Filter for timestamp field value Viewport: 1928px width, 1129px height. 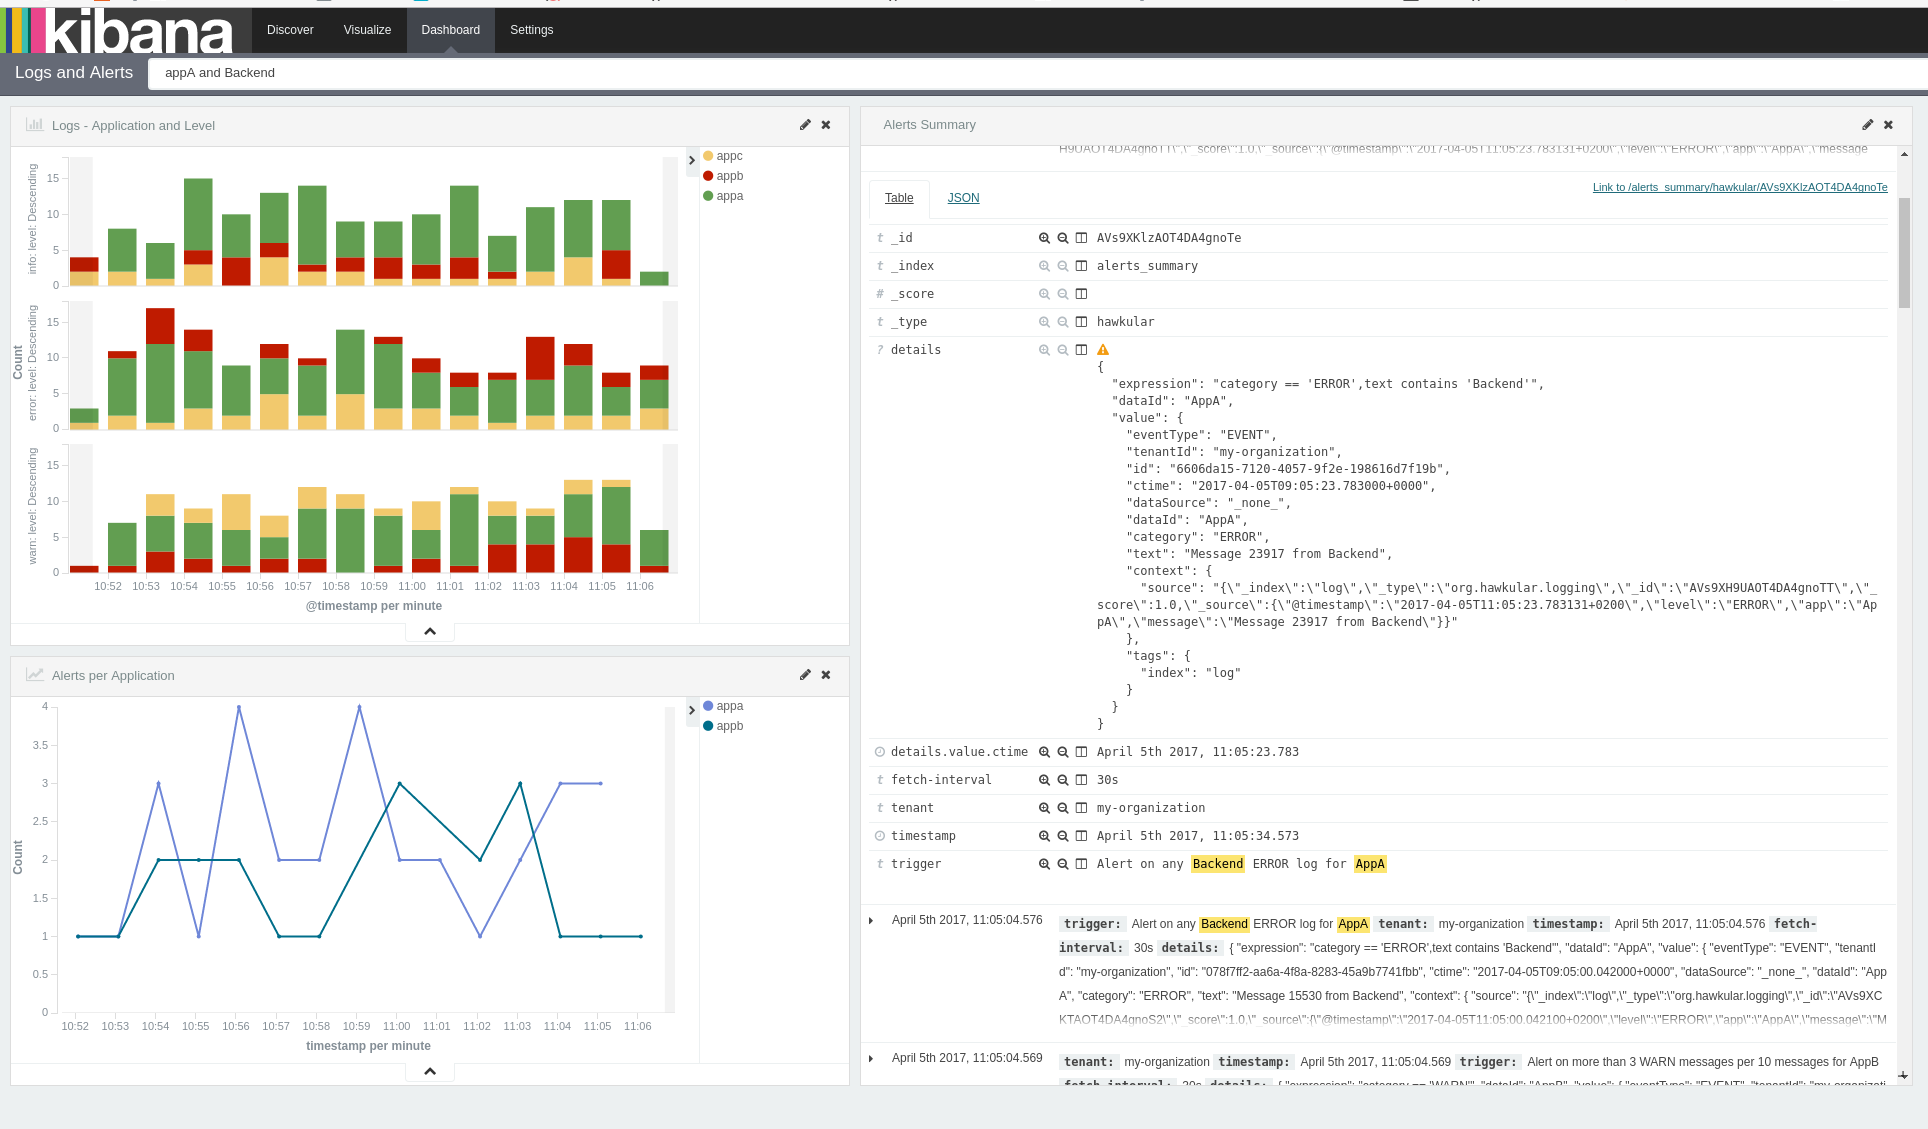coord(1044,836)
